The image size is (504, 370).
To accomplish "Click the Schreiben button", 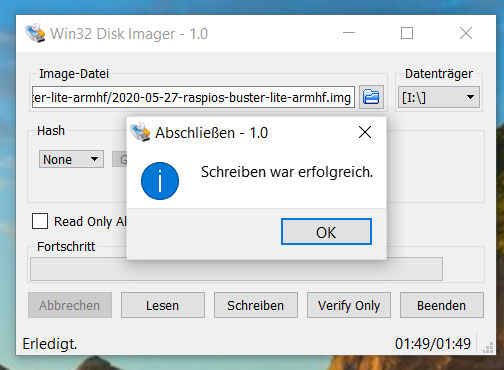I will click(256, 305).
